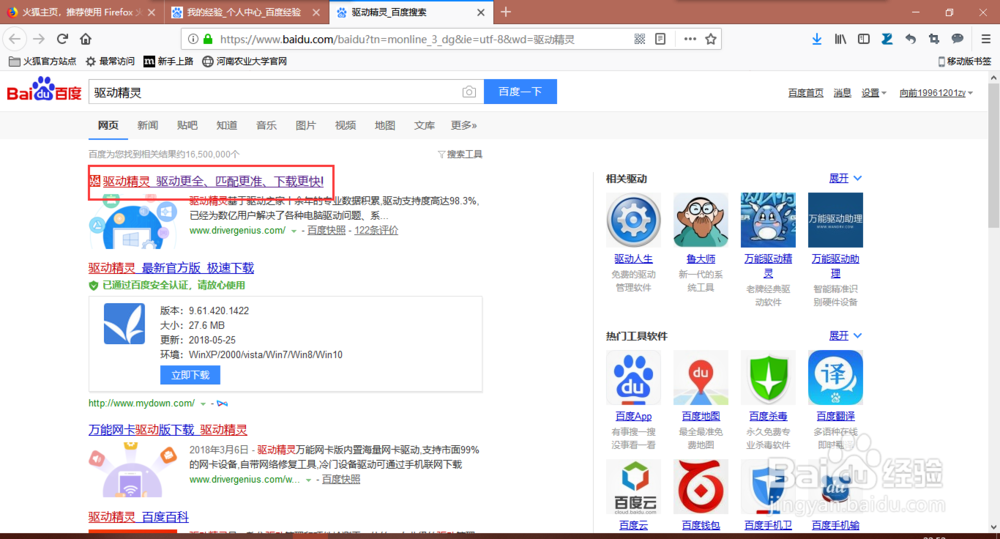Open the Library icon in toolbar
The height and width of the screenshot is (539, 1000).
point(840,39)
